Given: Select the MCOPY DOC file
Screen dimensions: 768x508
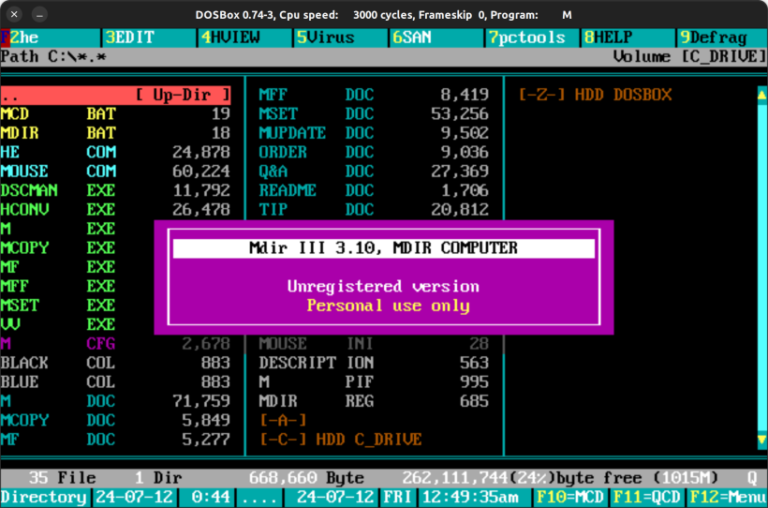Looking at the screenshot, I should tap(116, 420).
